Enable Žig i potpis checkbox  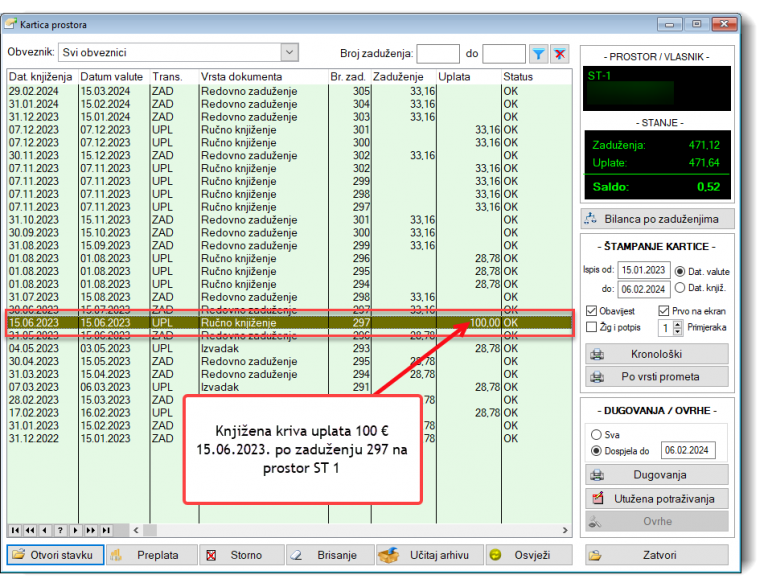click(x=592, y=327)
